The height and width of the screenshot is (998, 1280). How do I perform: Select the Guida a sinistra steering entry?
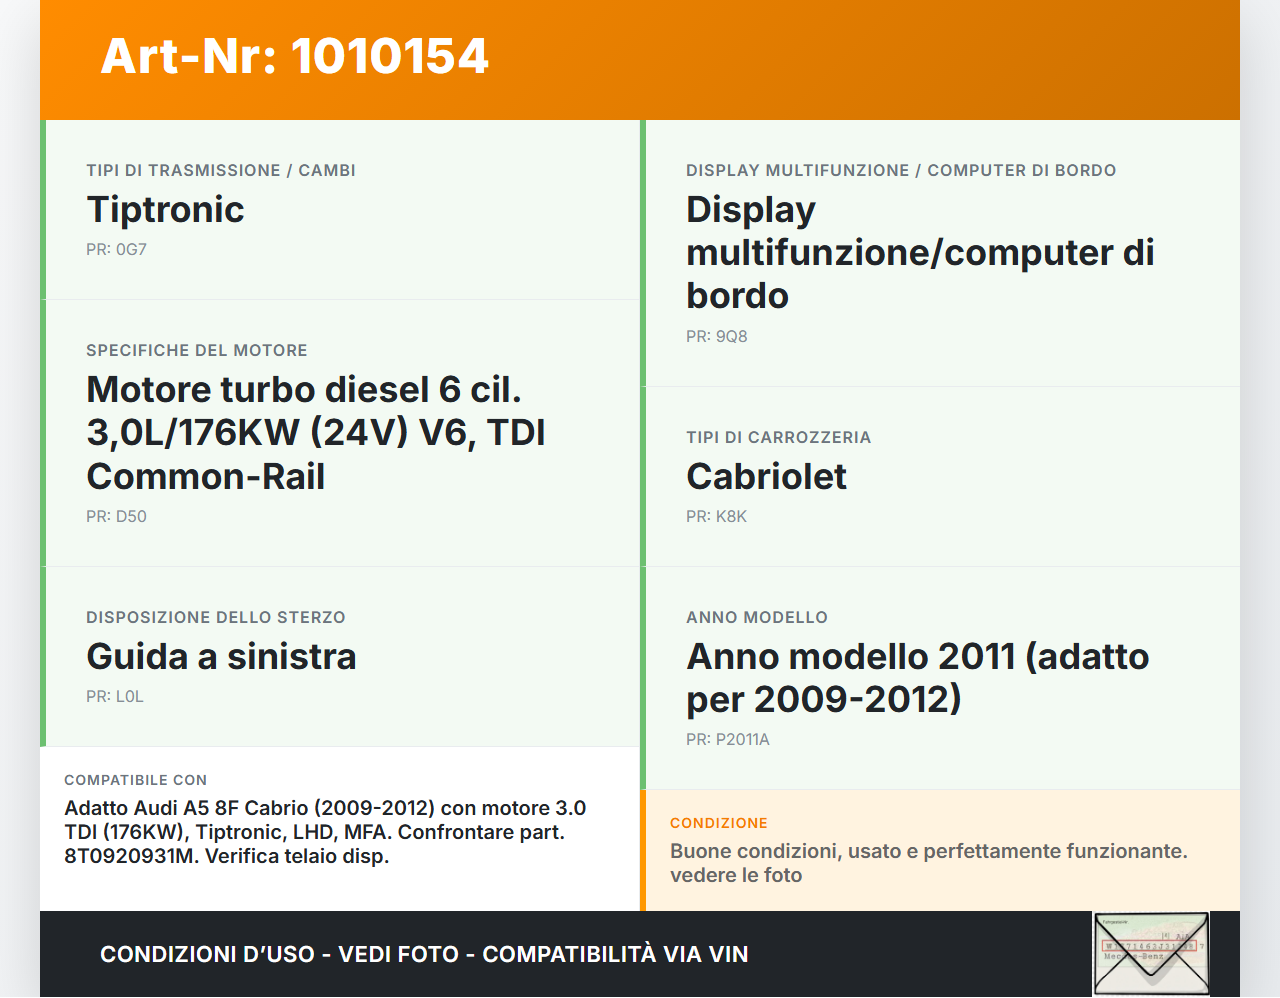[222, 657]
